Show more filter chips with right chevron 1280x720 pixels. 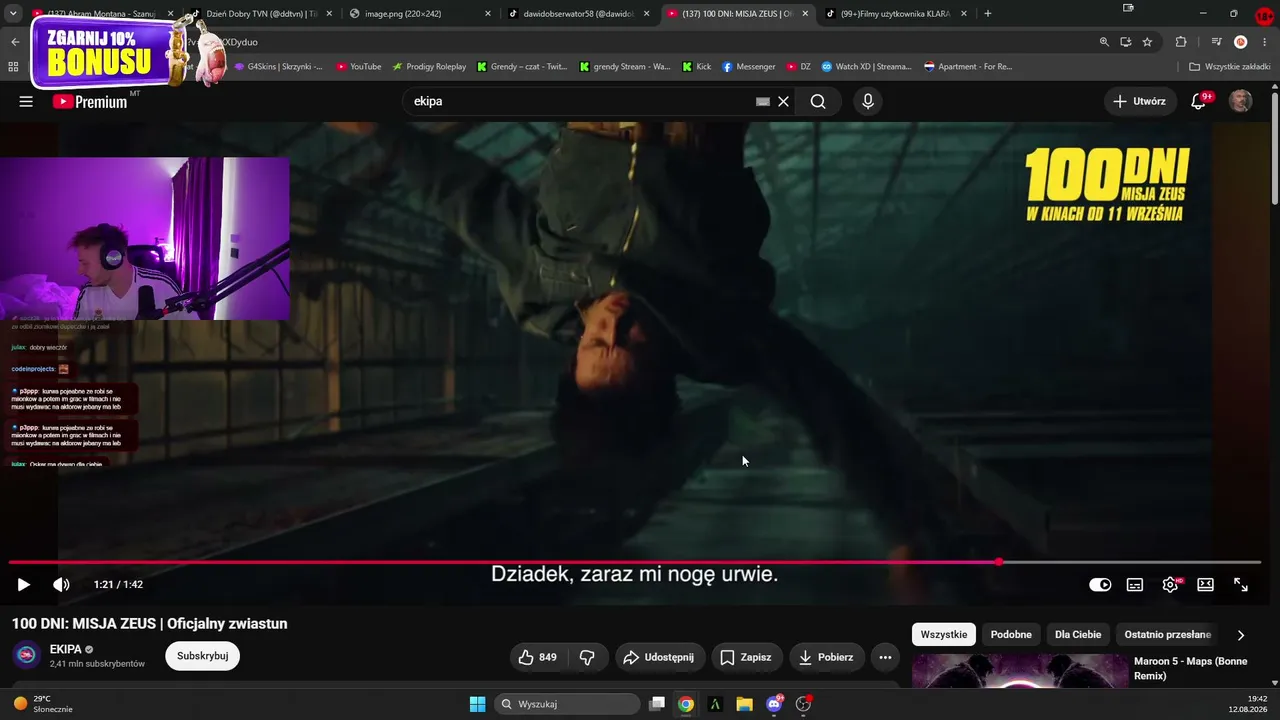click(1241, 635)
